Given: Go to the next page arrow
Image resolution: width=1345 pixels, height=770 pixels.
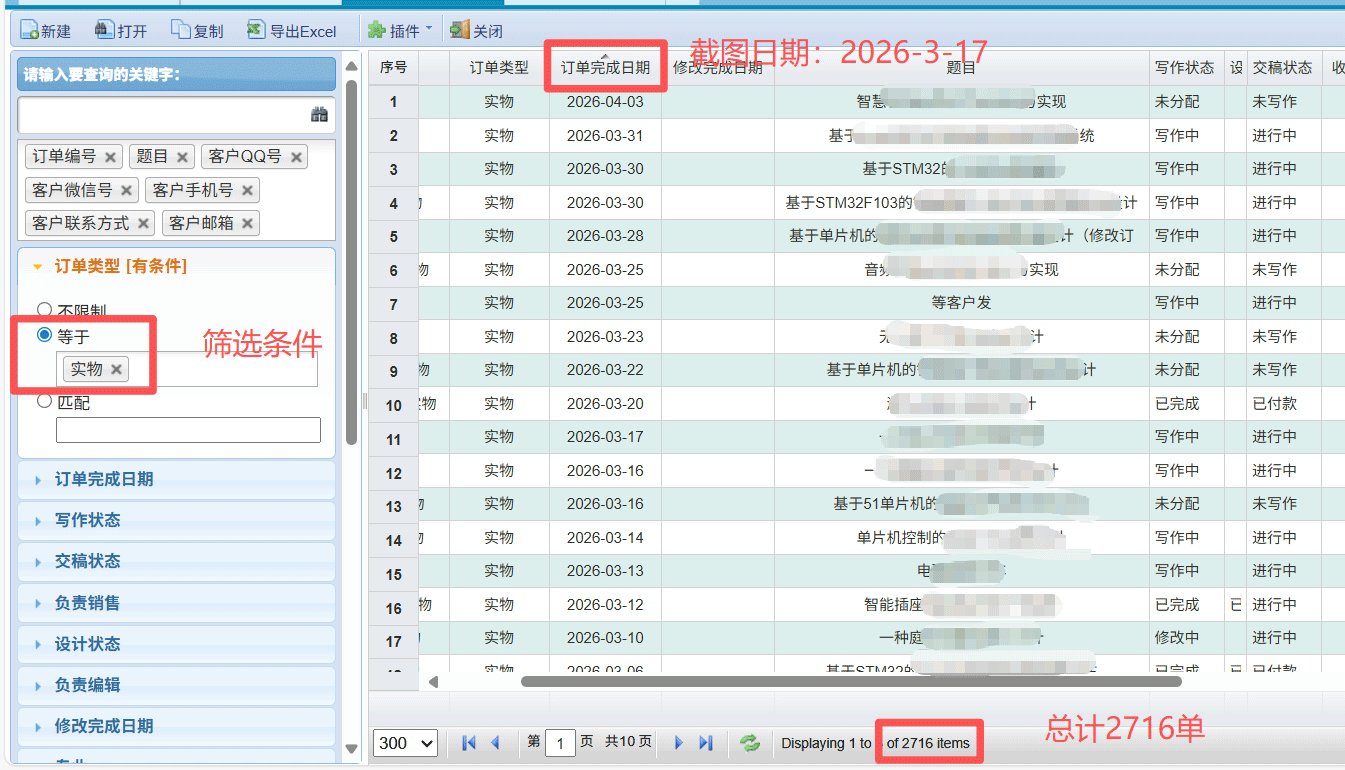Looking at the screenshot, I should coord(679,743).
